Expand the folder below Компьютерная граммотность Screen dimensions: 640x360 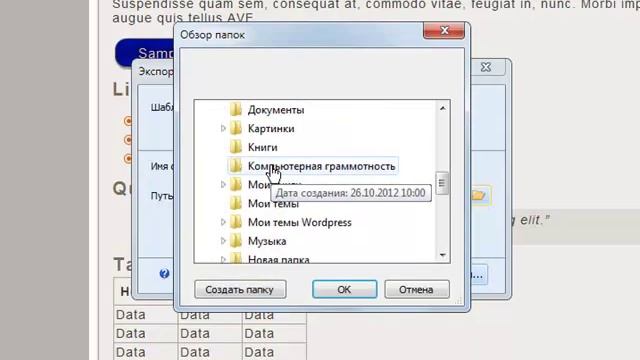coord(223,184)
